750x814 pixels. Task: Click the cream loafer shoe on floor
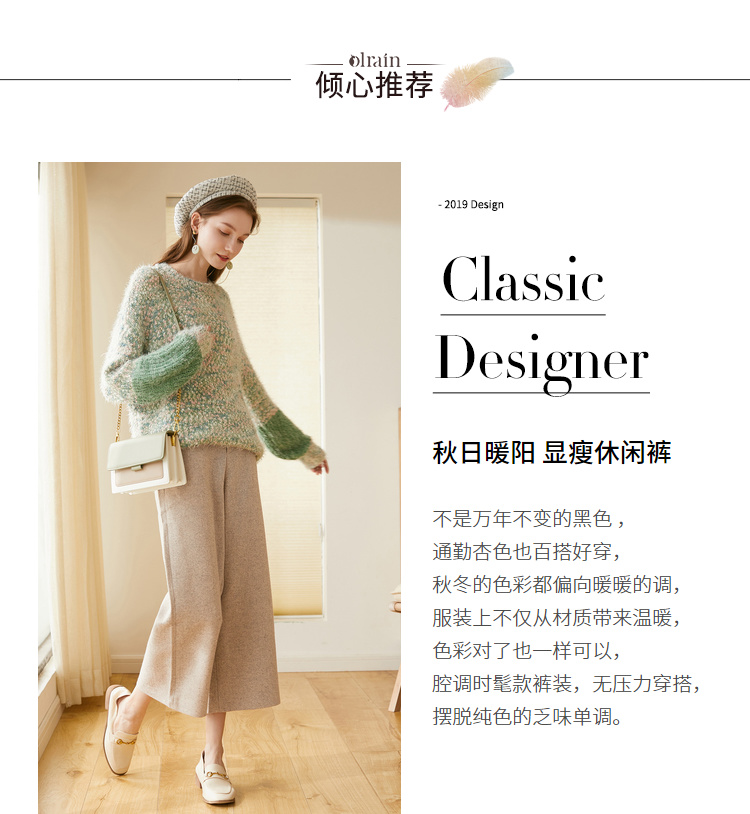[215, 779]
